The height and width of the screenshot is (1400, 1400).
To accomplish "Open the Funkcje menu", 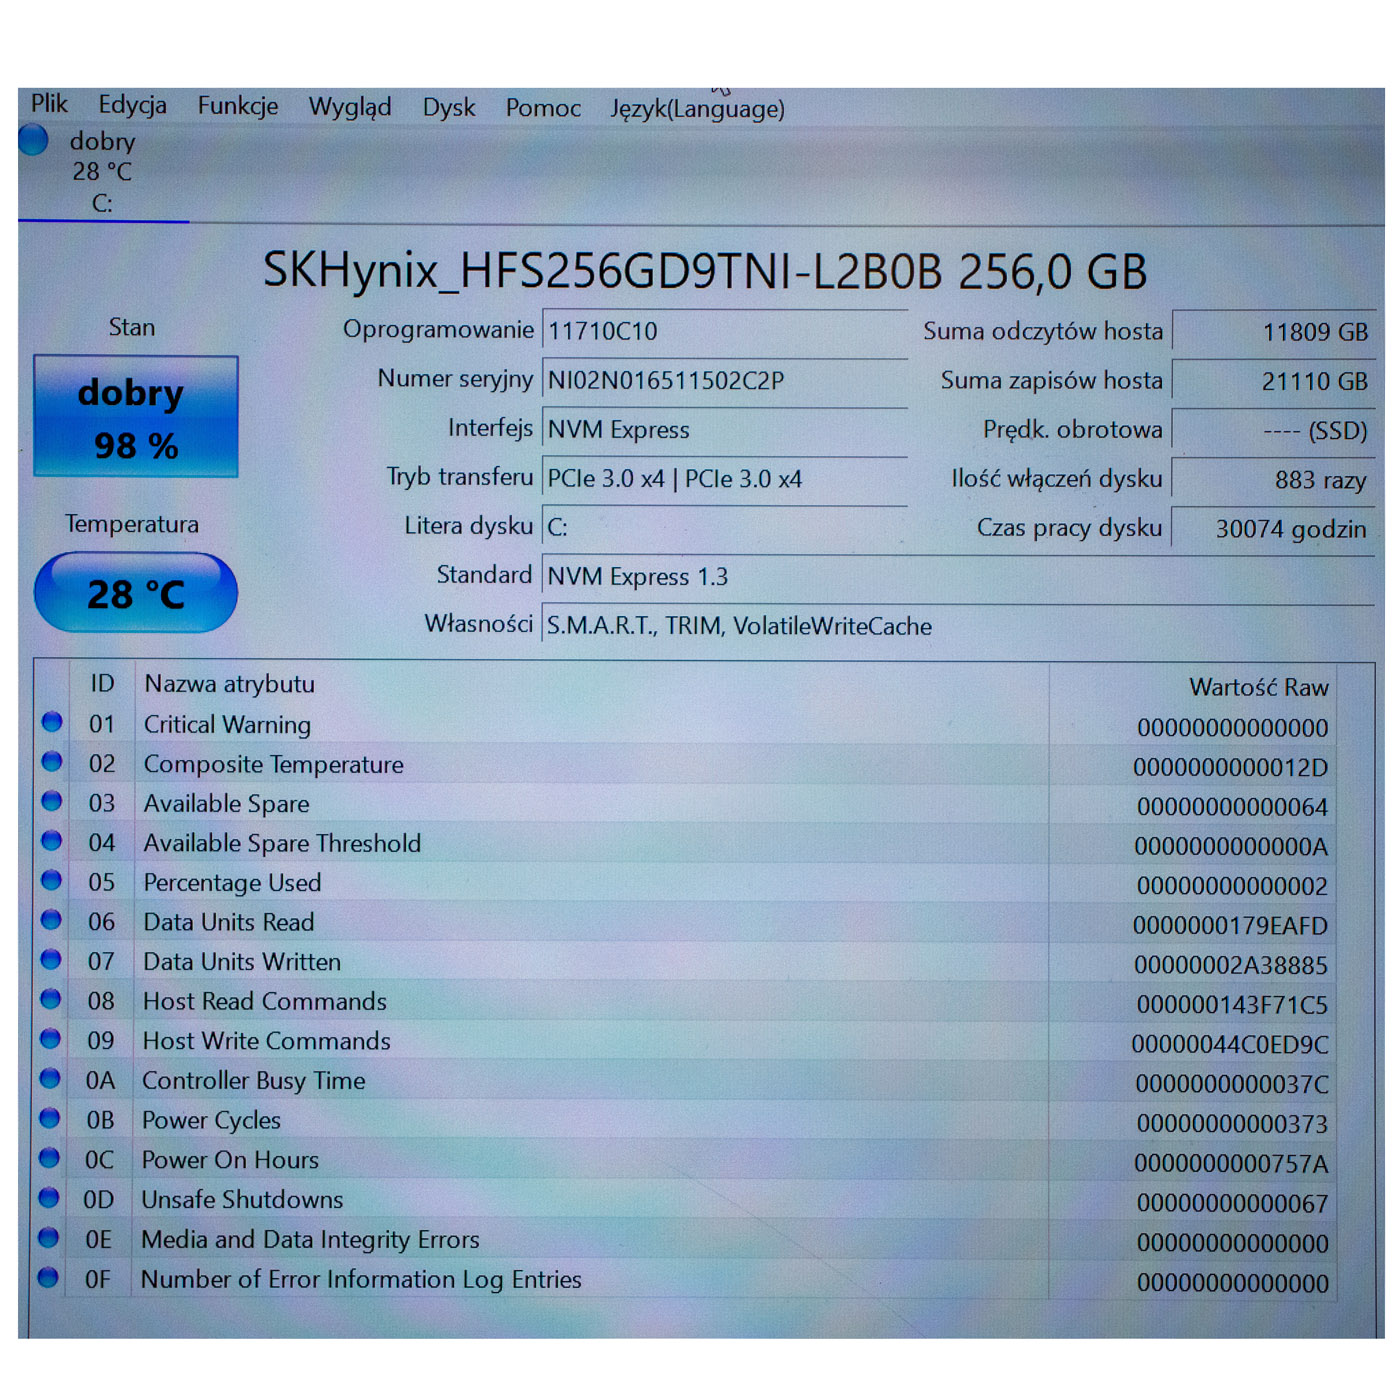I will point(238,106).
